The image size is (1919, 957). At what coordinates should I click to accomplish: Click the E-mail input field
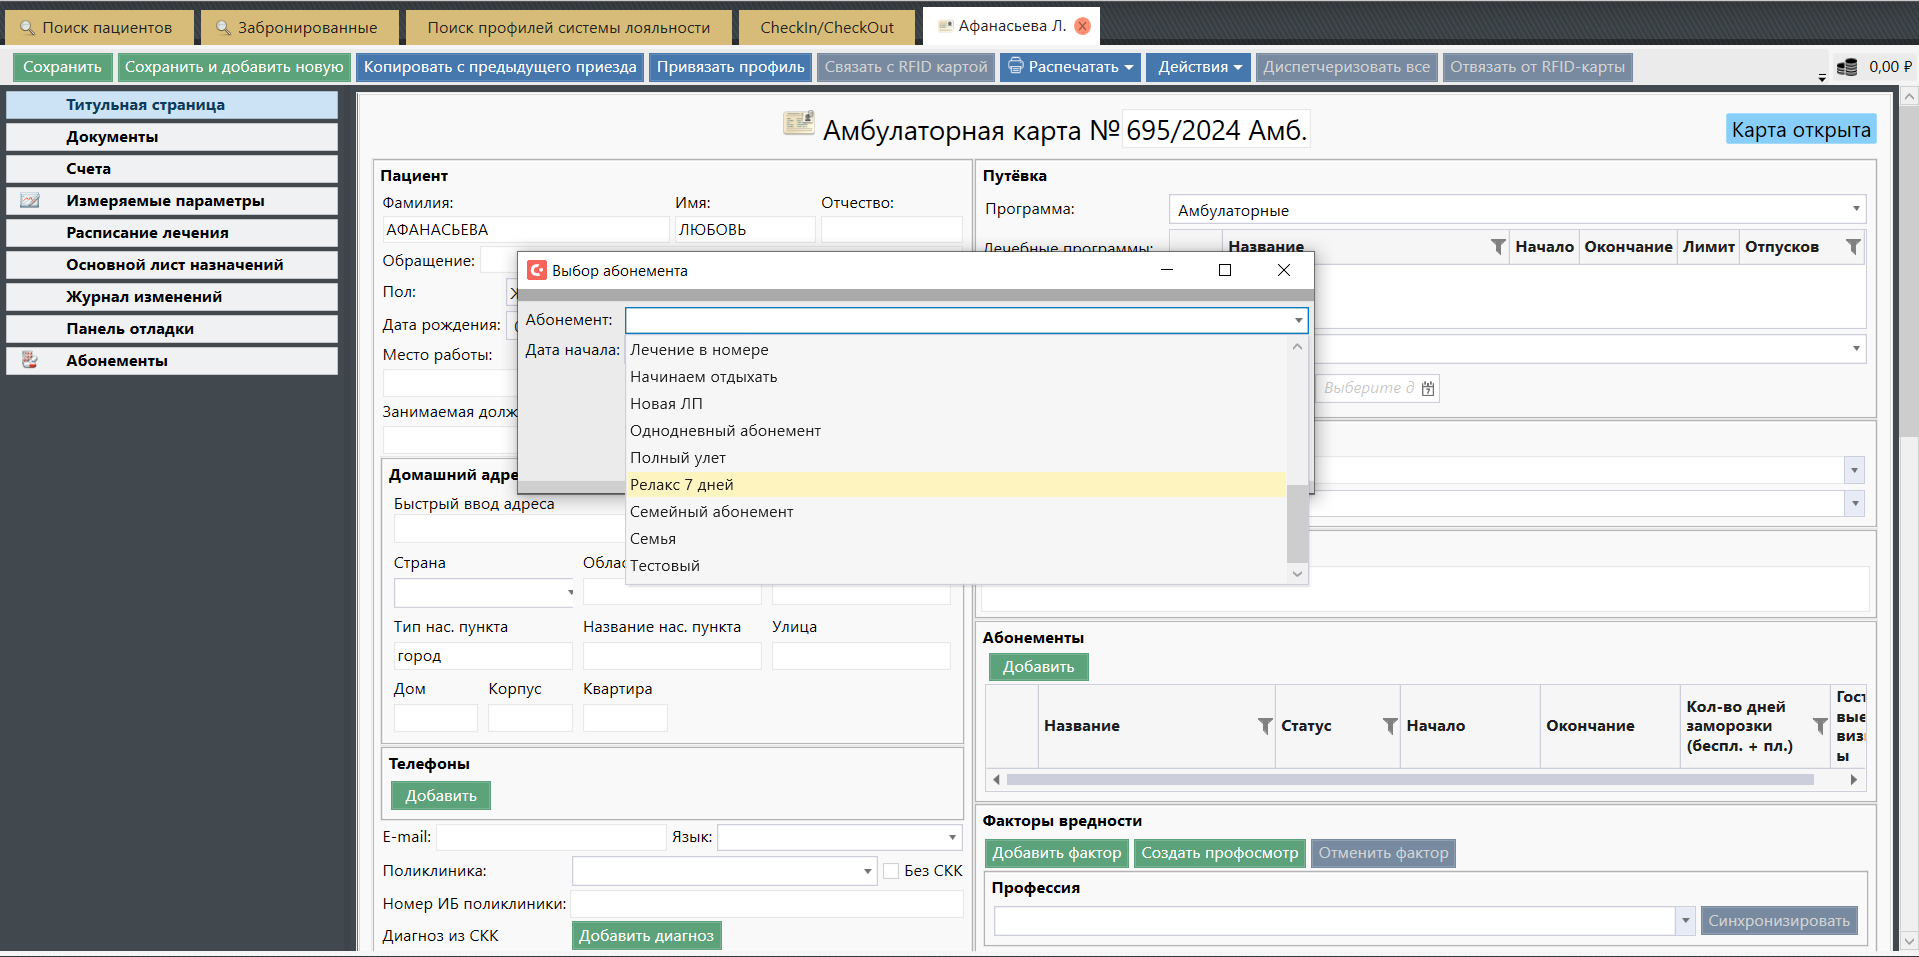550,837
